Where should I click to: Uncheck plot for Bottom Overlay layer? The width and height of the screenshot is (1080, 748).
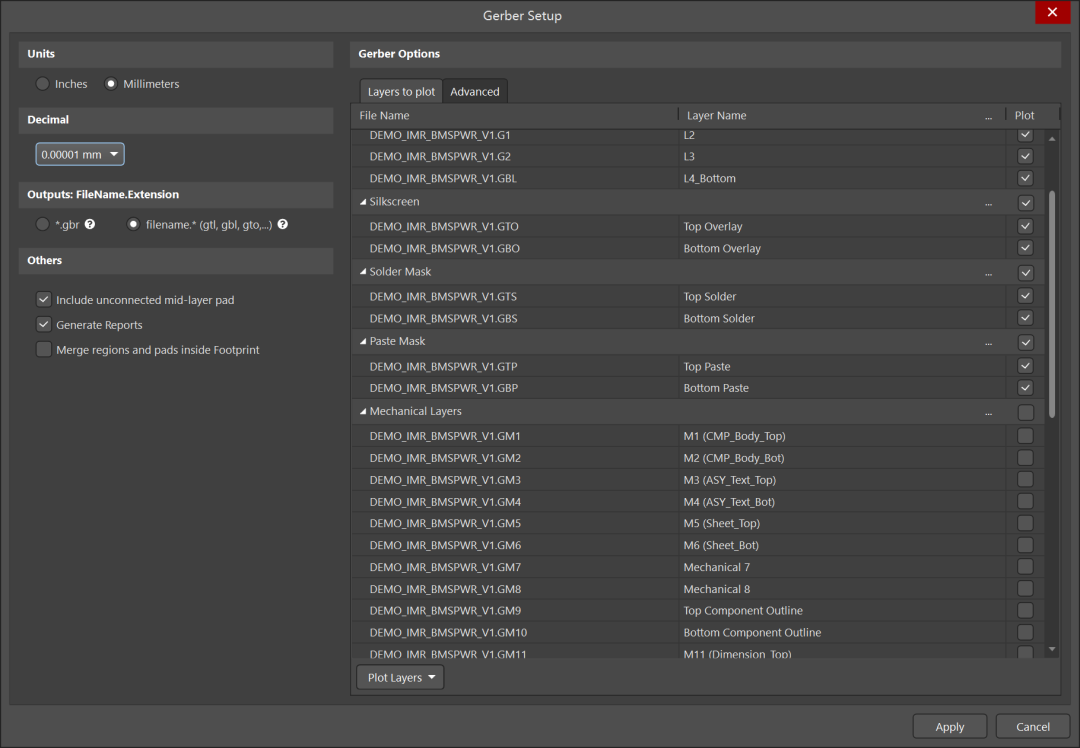[1025, 248]
